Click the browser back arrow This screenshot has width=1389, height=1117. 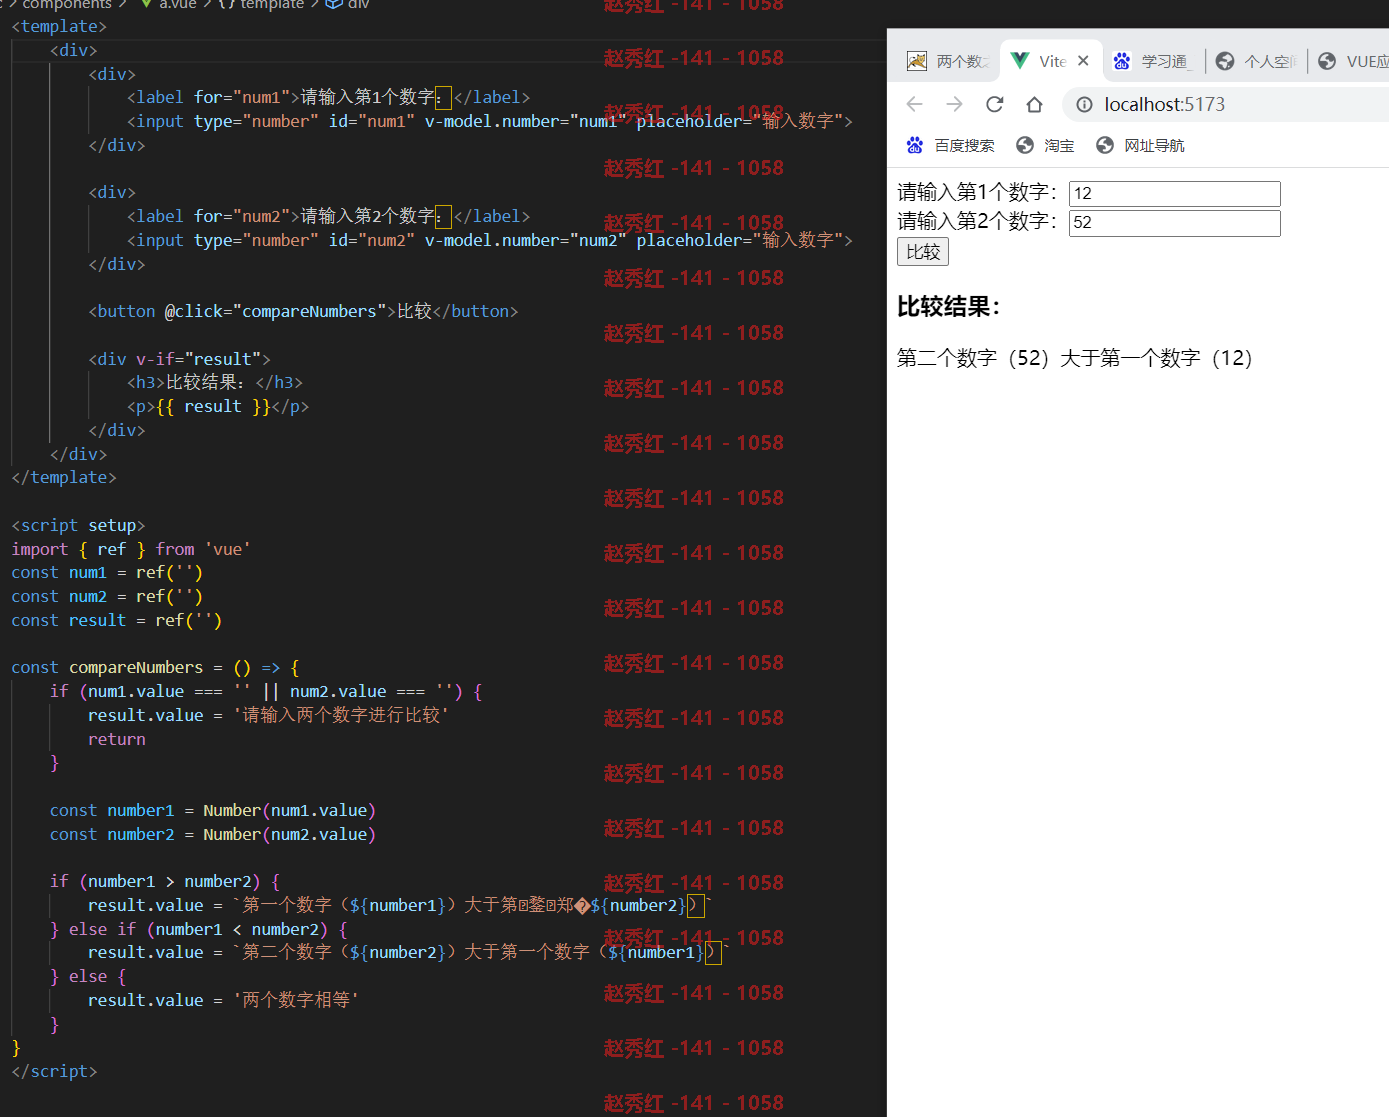[x=914, y=104]
